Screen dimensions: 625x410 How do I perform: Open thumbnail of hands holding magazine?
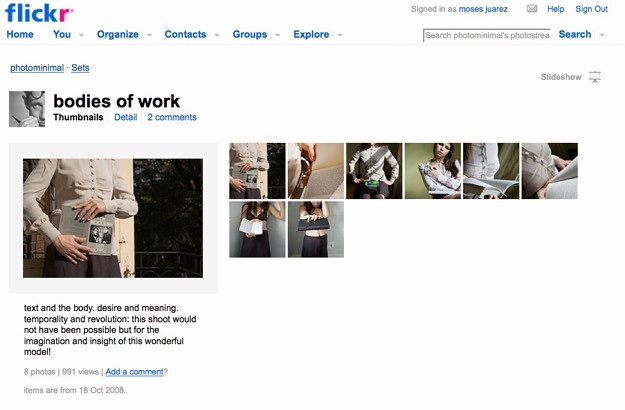tap(257, 171)
